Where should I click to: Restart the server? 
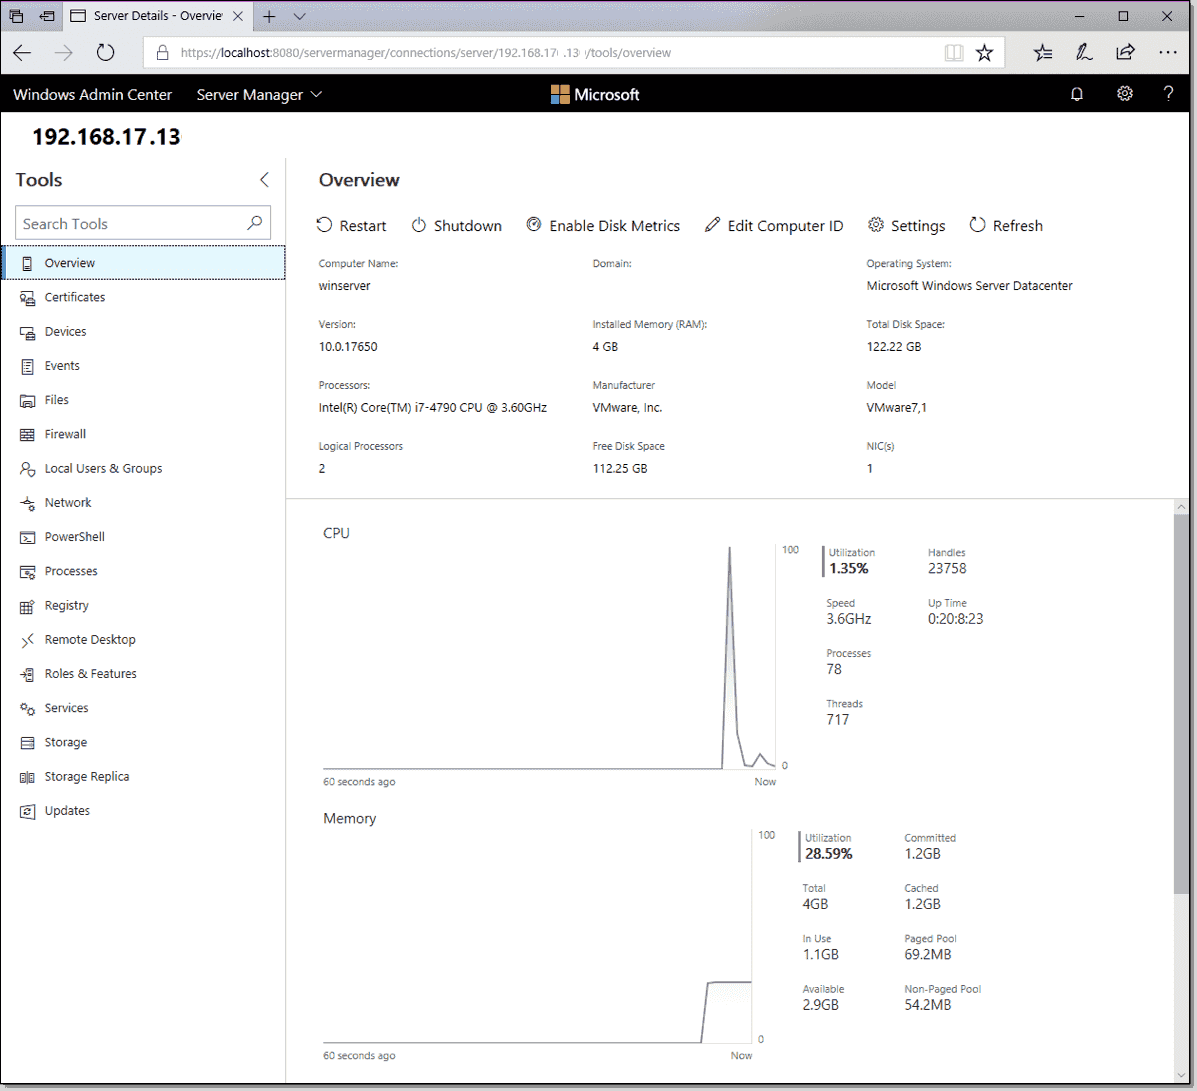tap(351, 225)
